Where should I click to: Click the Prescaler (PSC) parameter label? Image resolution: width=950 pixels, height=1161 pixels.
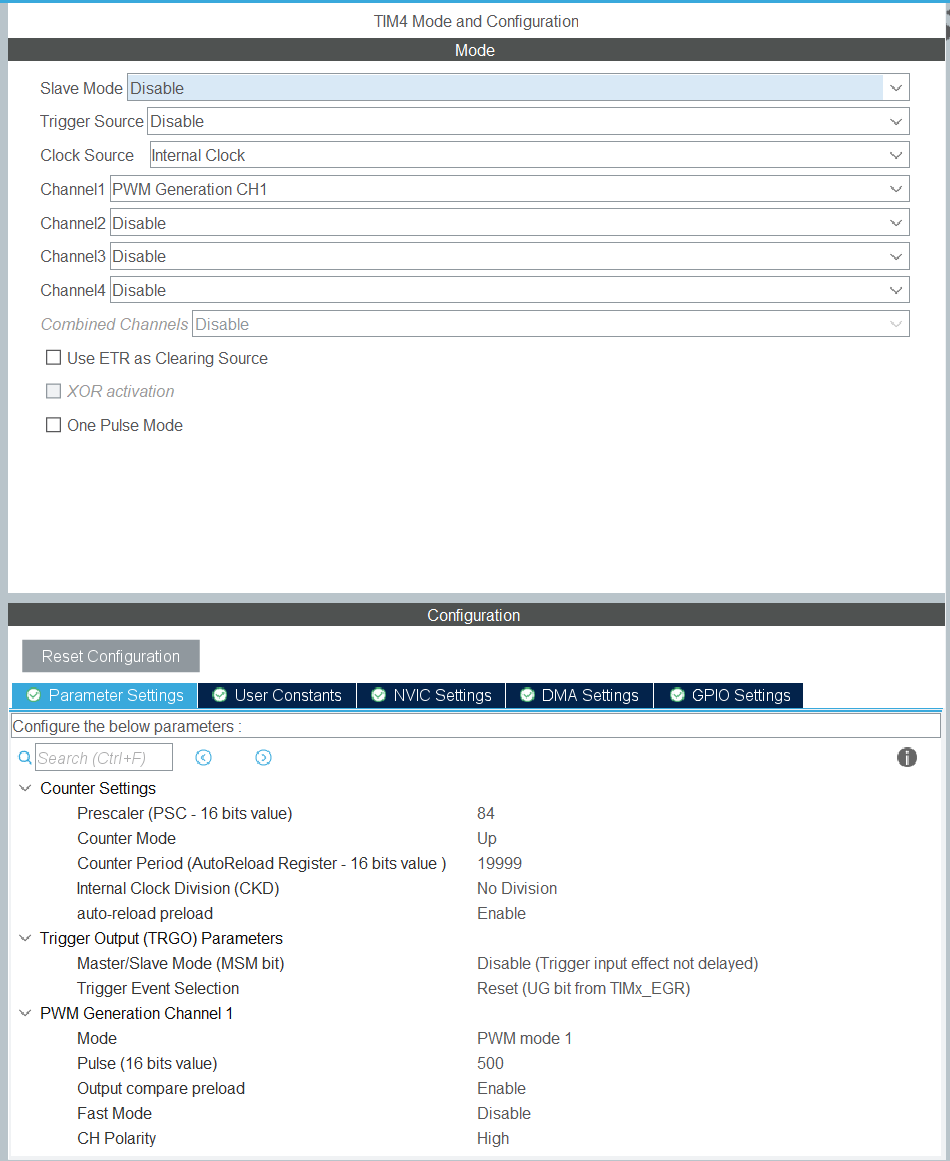[185, 813]
